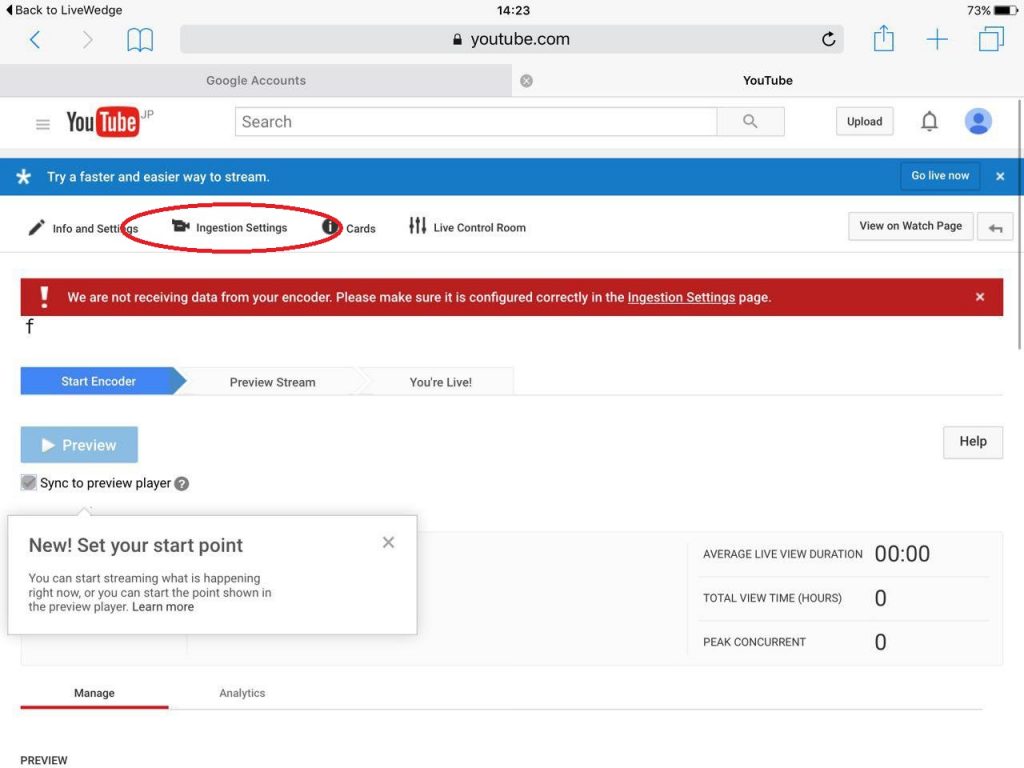This screenshot has width=1024, height=768.
Task: Add a new Safari tab
Action: click(x=937, y=39)
